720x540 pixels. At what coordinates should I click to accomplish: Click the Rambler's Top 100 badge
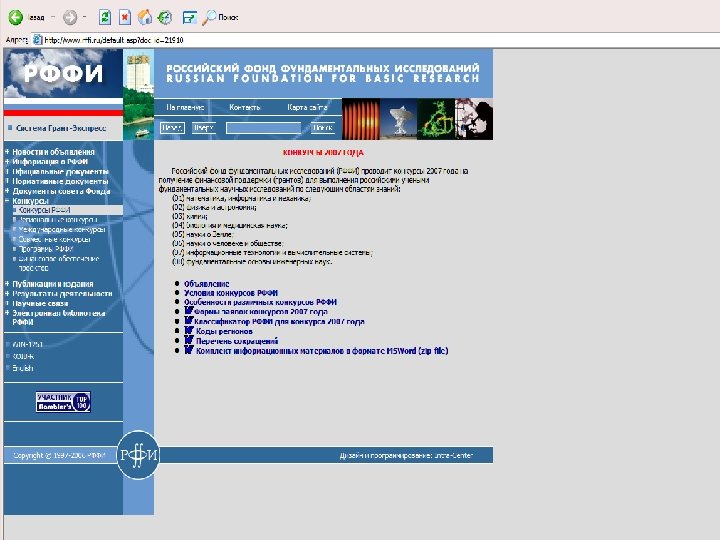tap(63, 402)
